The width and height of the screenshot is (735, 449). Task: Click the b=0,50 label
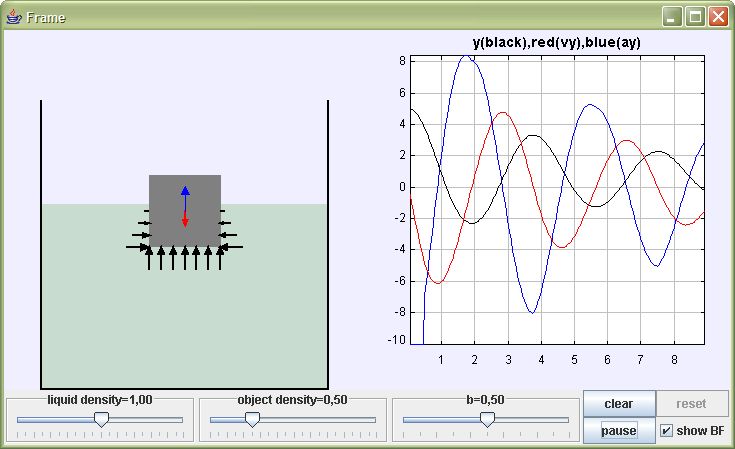coord(485,400)
